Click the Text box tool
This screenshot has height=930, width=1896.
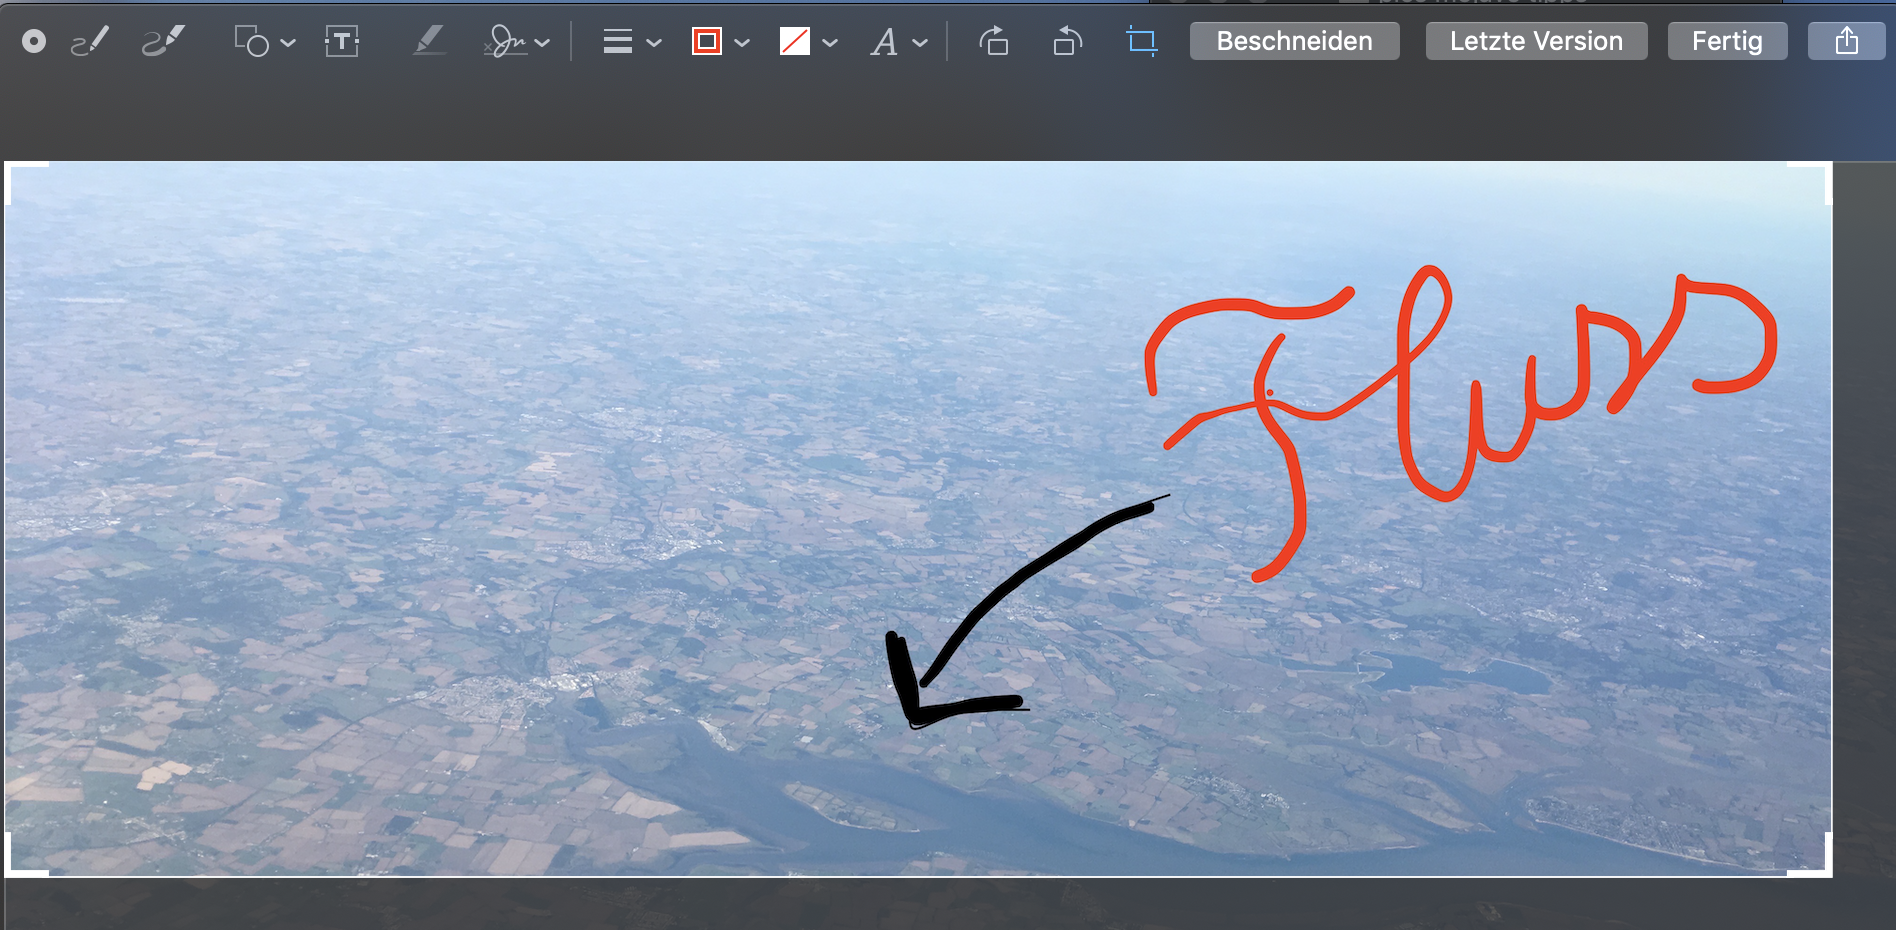pos(342,42)
